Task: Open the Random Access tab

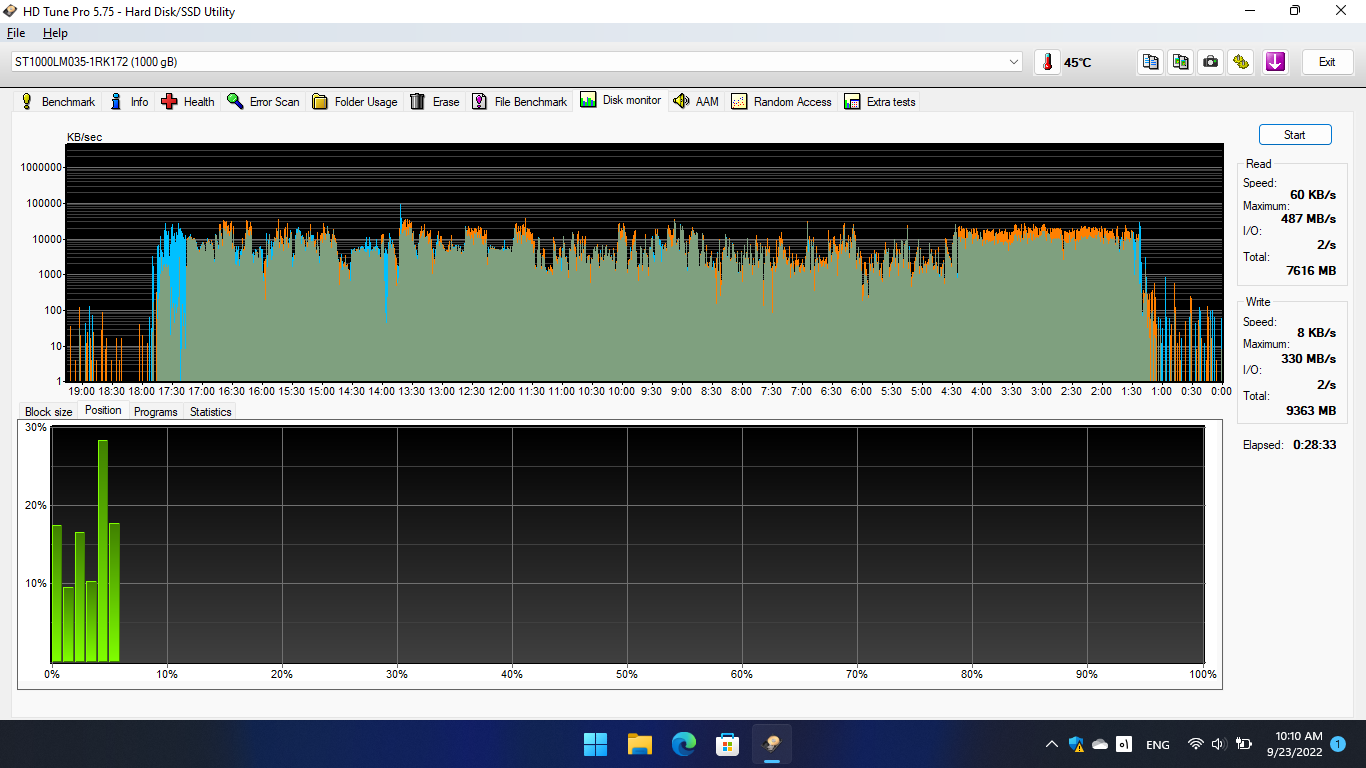Action: 781,102
